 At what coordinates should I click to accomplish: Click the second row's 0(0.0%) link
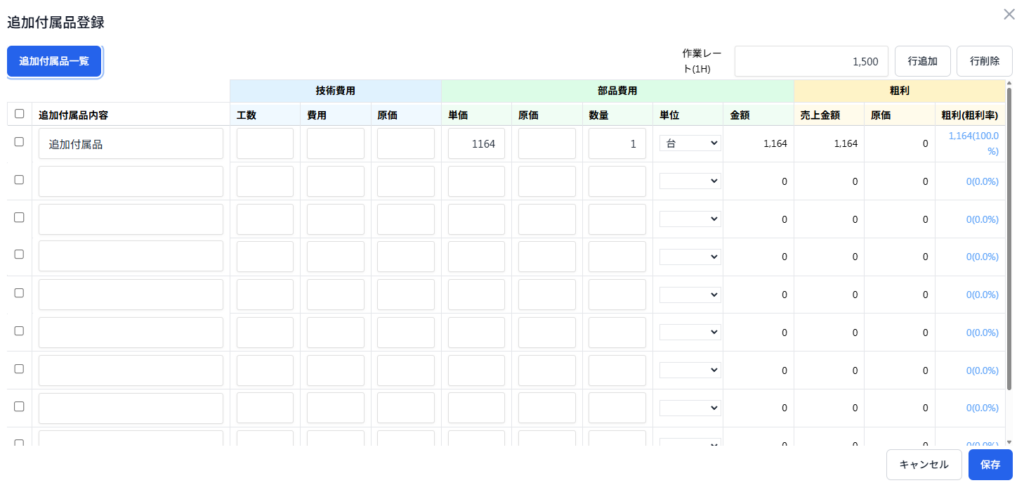pos(981,181)
